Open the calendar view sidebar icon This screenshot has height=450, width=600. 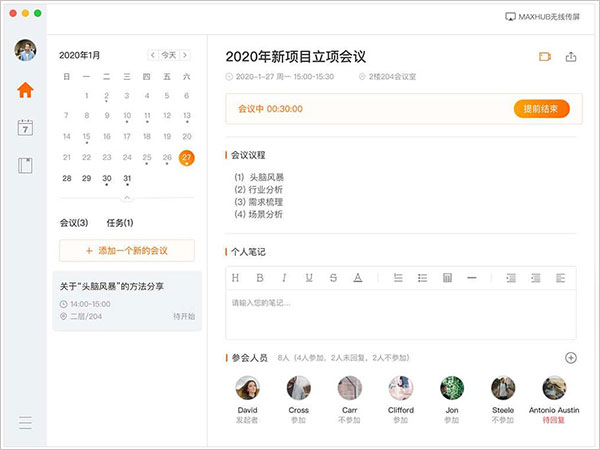click(x=25, y=127)
